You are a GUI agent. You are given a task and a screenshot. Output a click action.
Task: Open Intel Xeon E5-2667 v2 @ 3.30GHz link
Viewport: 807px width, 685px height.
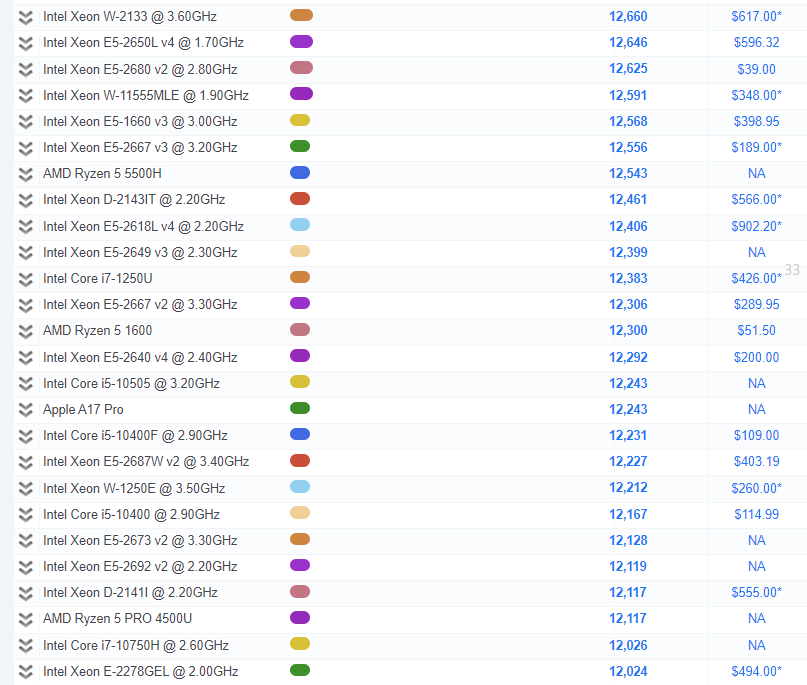point(140,305)
